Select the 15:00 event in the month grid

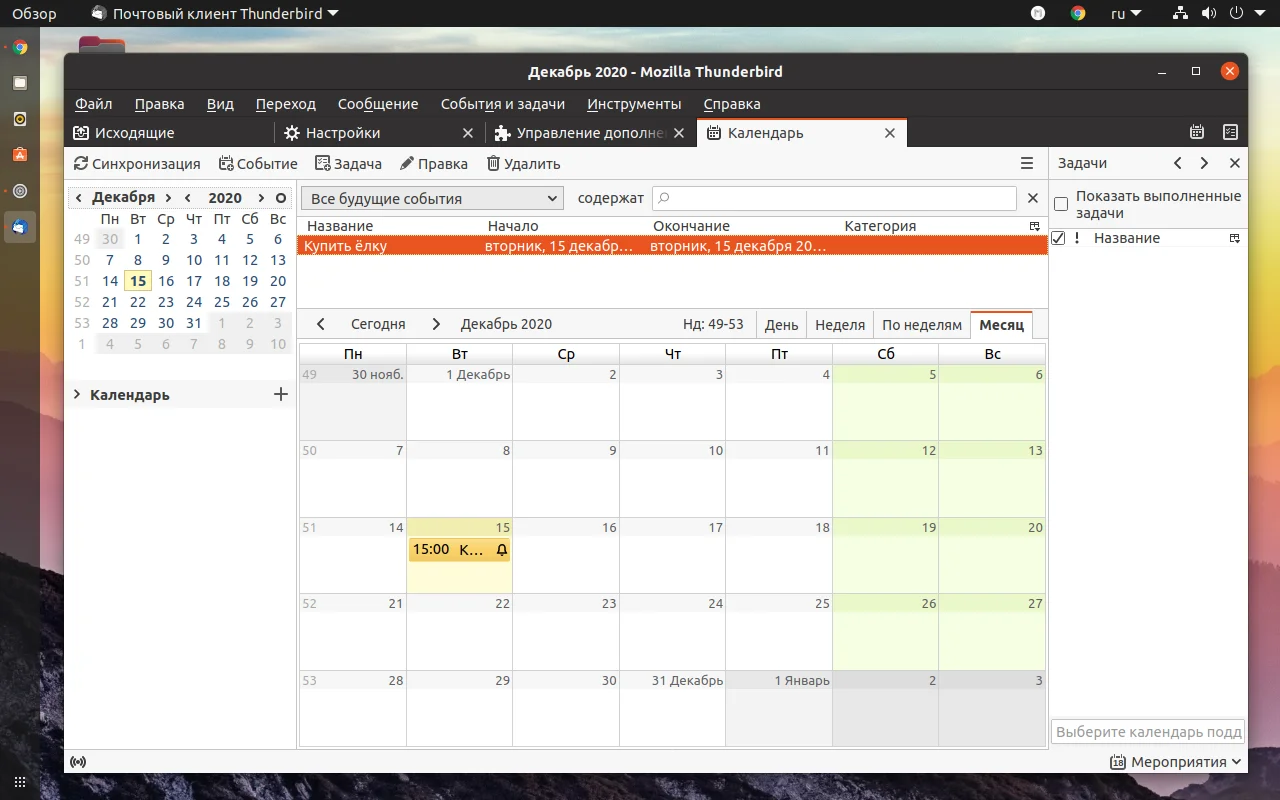tap(460, 549)
